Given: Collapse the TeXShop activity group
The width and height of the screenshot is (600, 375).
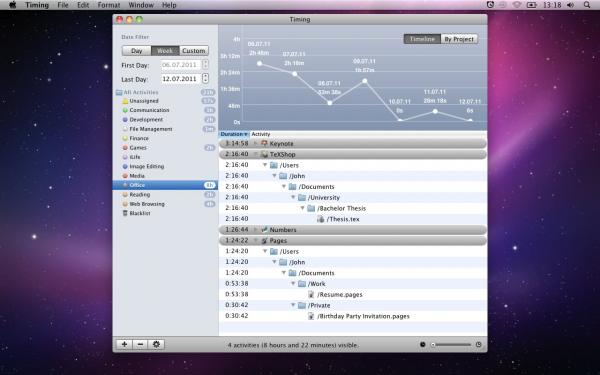Looking at the screenshot, I should coord(256,154).
